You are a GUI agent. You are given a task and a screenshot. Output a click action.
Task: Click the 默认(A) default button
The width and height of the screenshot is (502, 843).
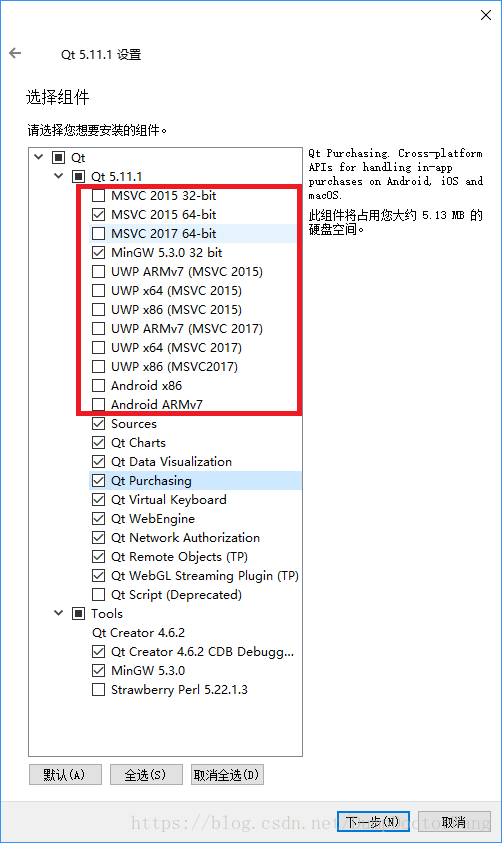(65, 775)
